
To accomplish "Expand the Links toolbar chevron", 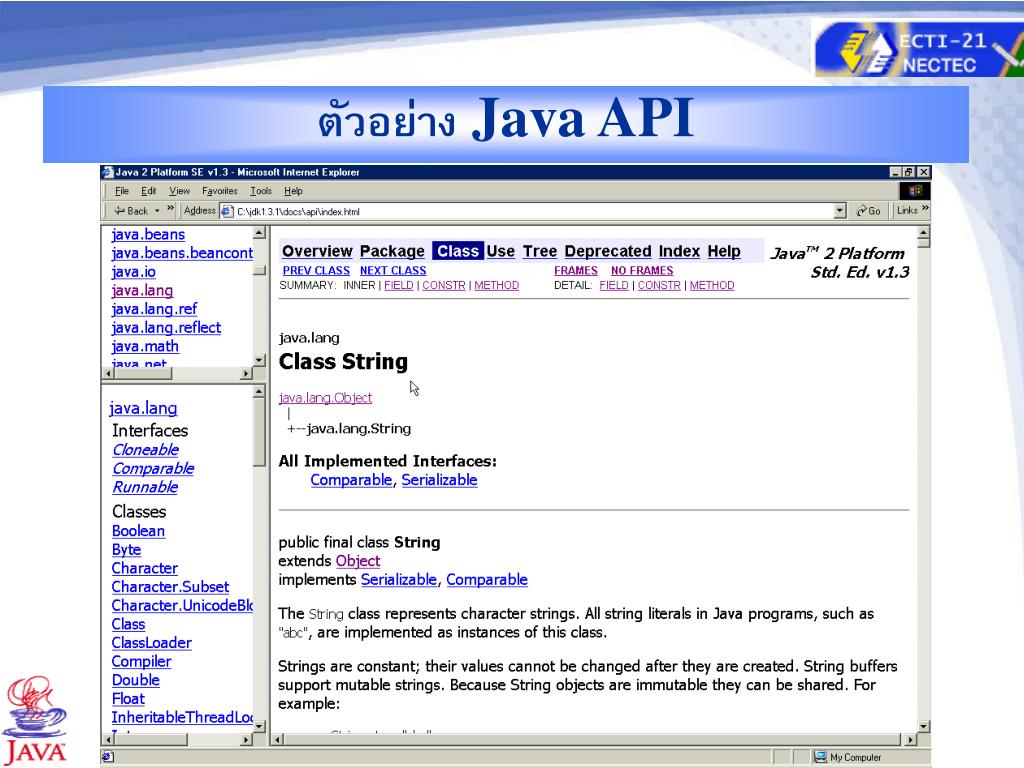I will click(925, 209).
